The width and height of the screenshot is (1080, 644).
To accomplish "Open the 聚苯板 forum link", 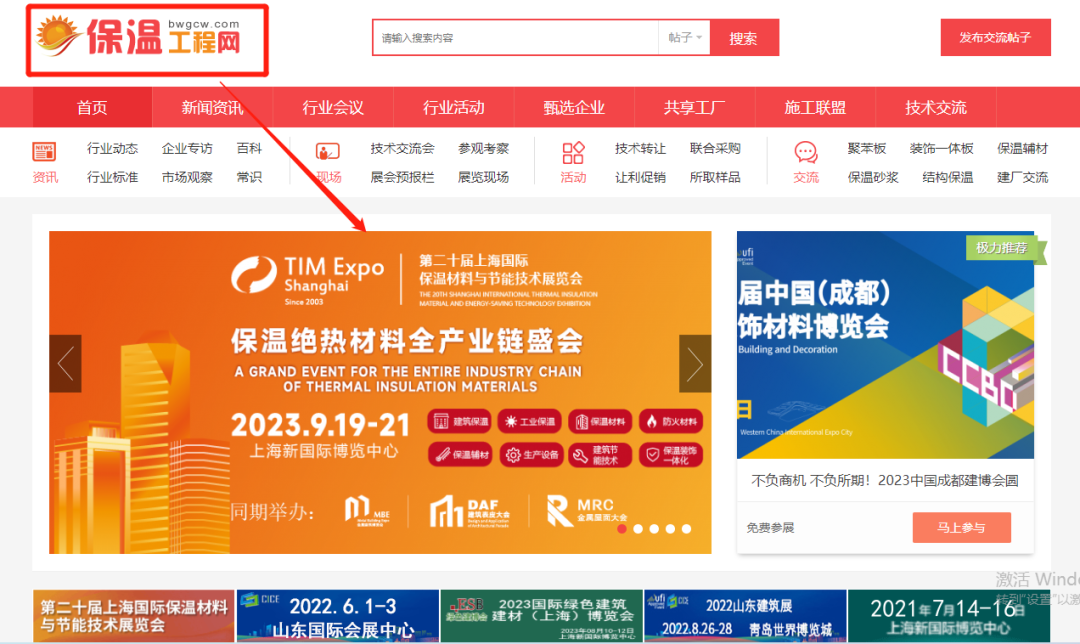I will tap(866, 148).
